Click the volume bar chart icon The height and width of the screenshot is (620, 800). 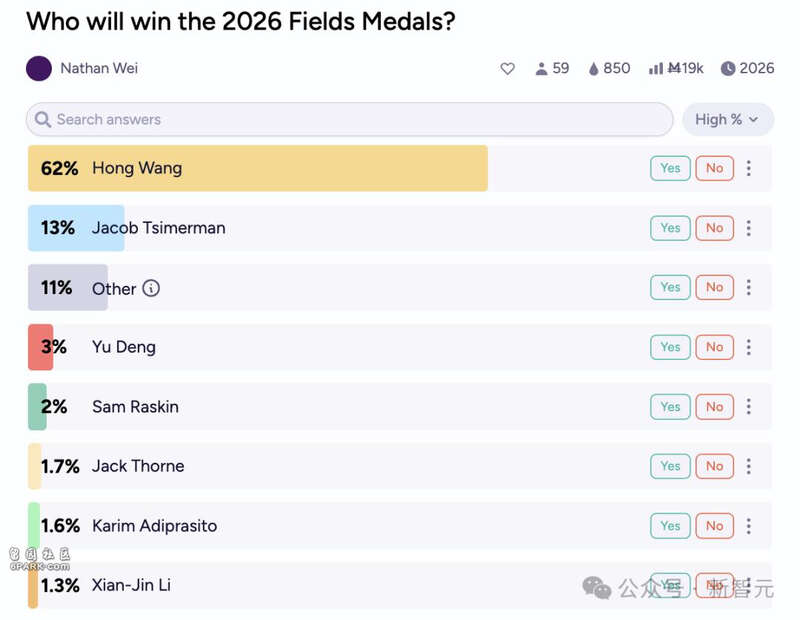656,69
